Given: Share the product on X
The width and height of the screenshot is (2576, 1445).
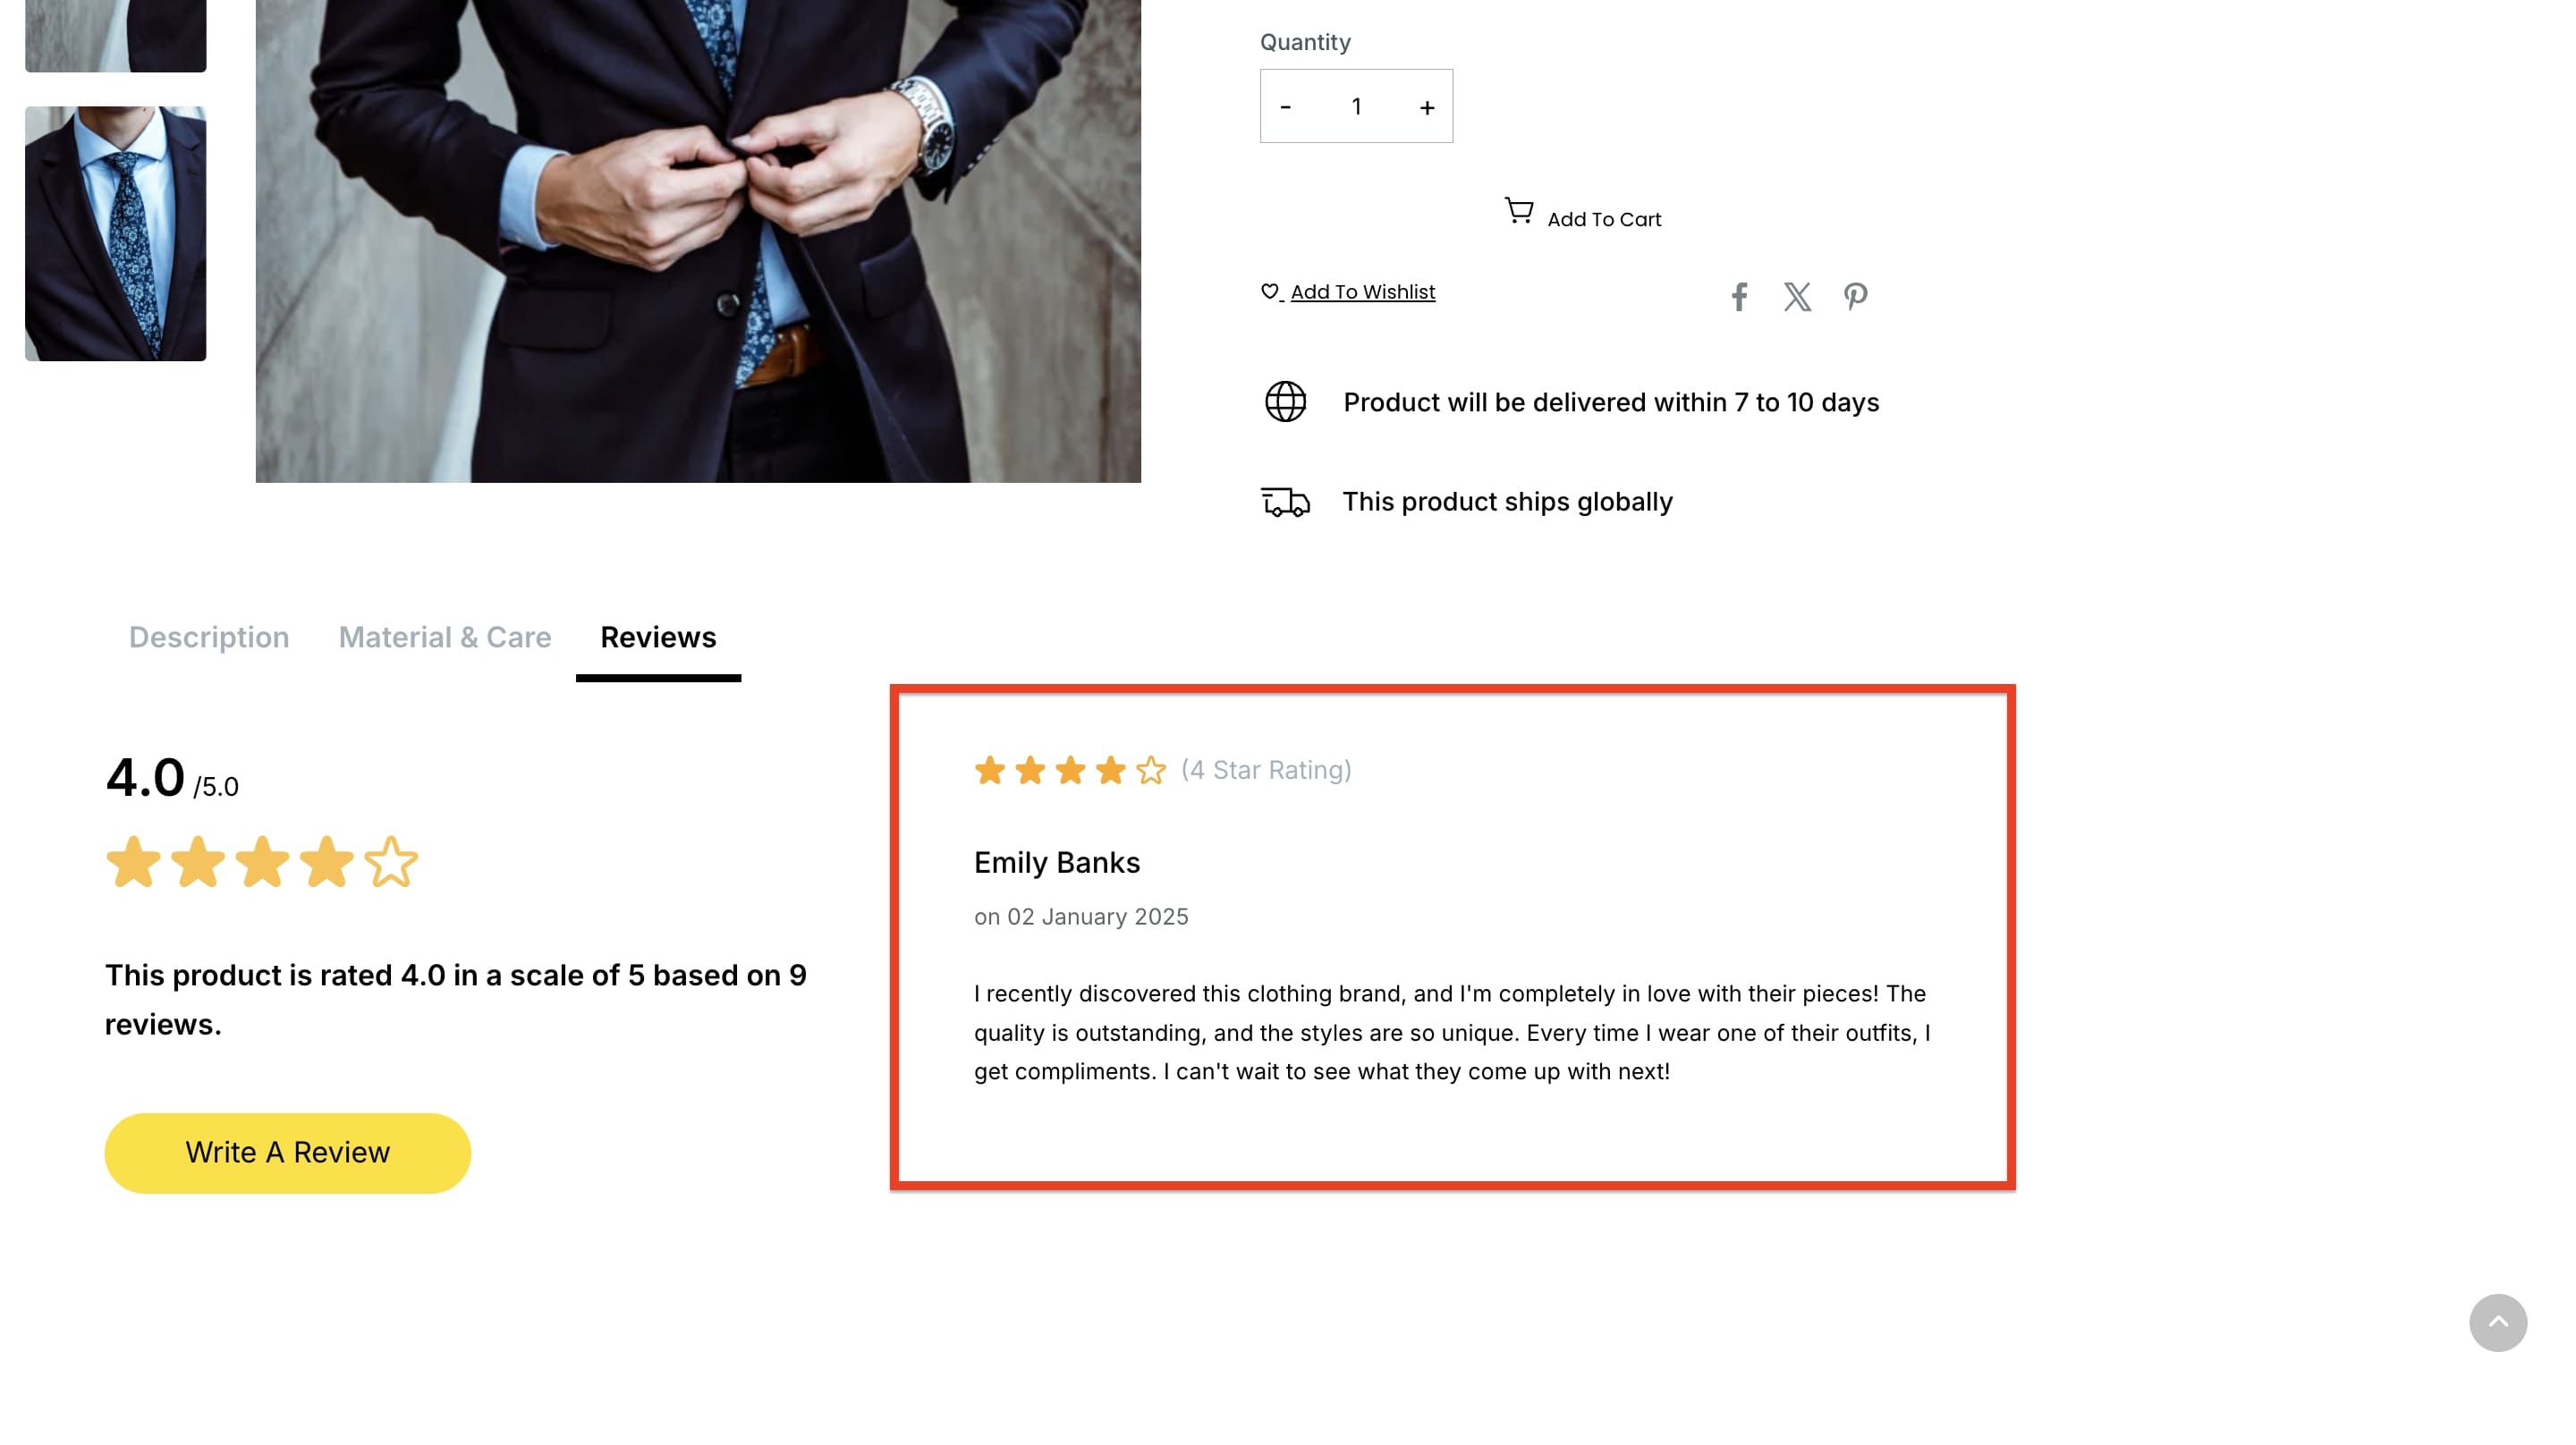Looking at the screenshot, I should 1797,295.
